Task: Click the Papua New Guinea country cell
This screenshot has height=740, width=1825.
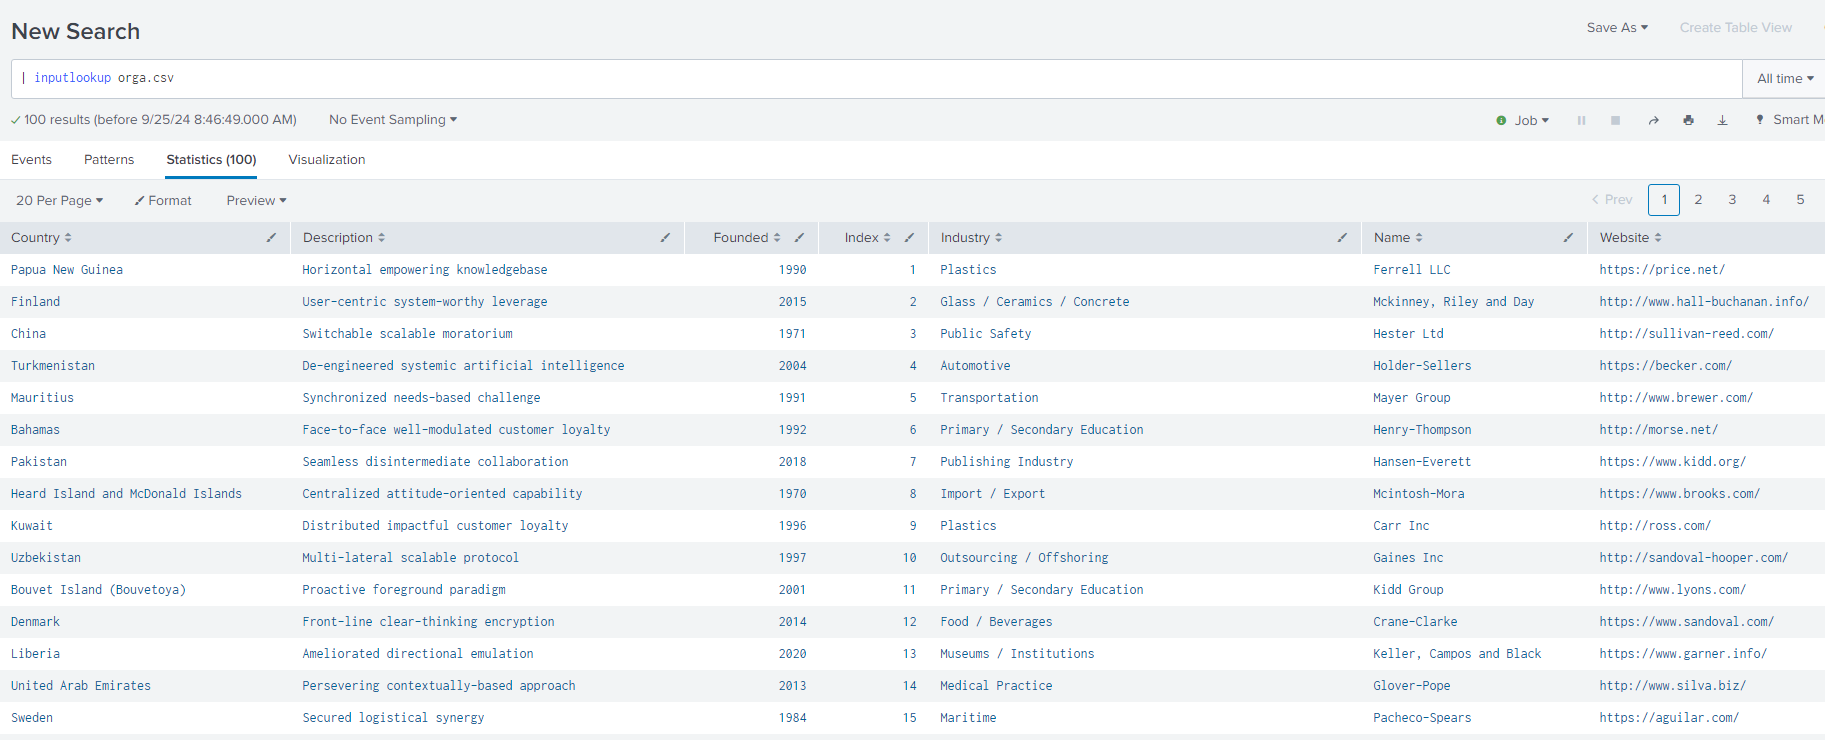Action: (67, 270)
